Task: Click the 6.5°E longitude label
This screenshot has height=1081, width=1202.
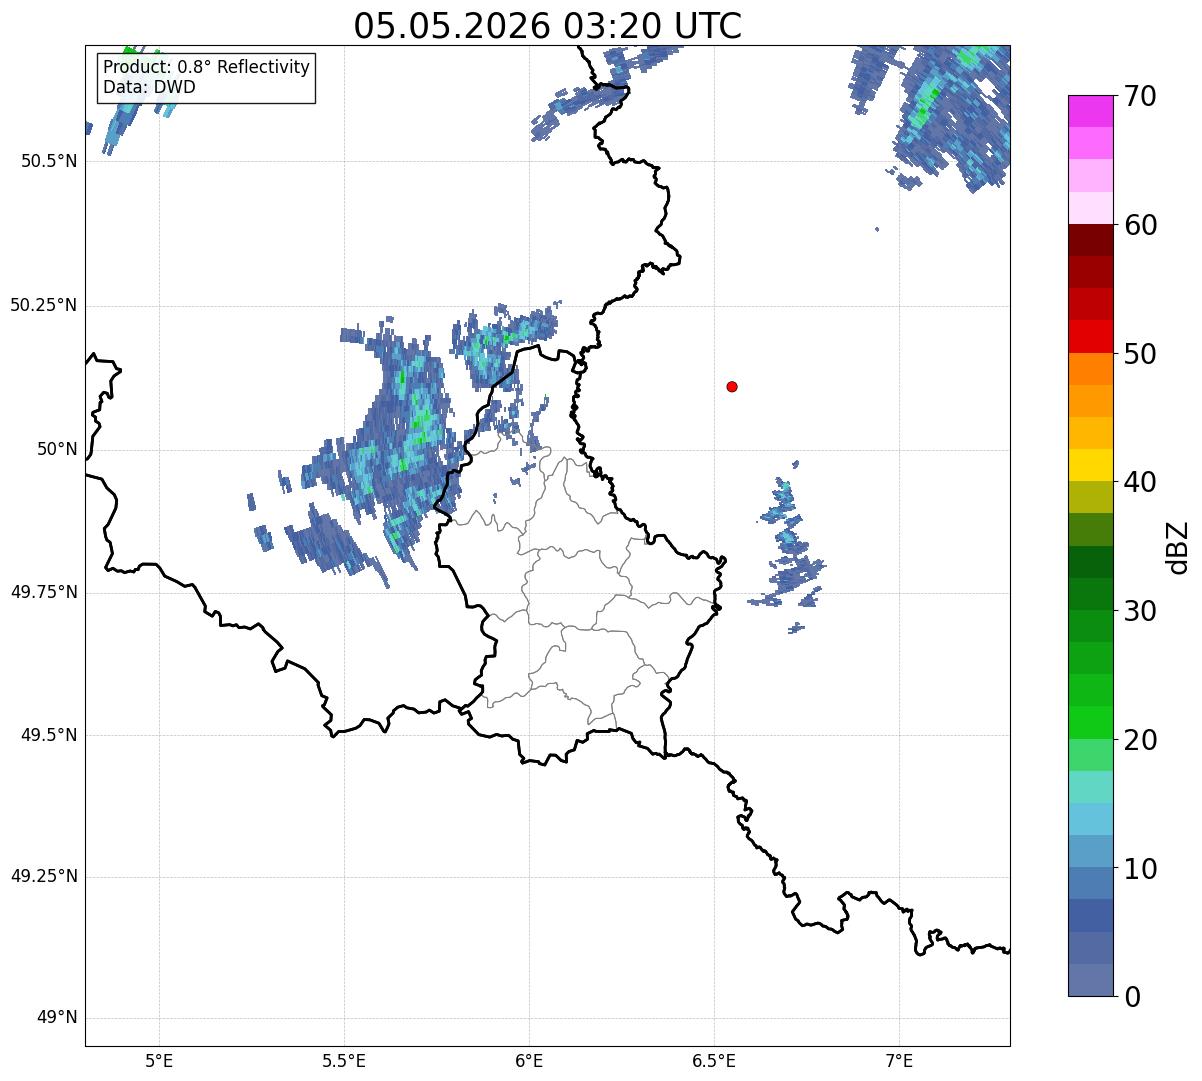Action: point(714,1060)
